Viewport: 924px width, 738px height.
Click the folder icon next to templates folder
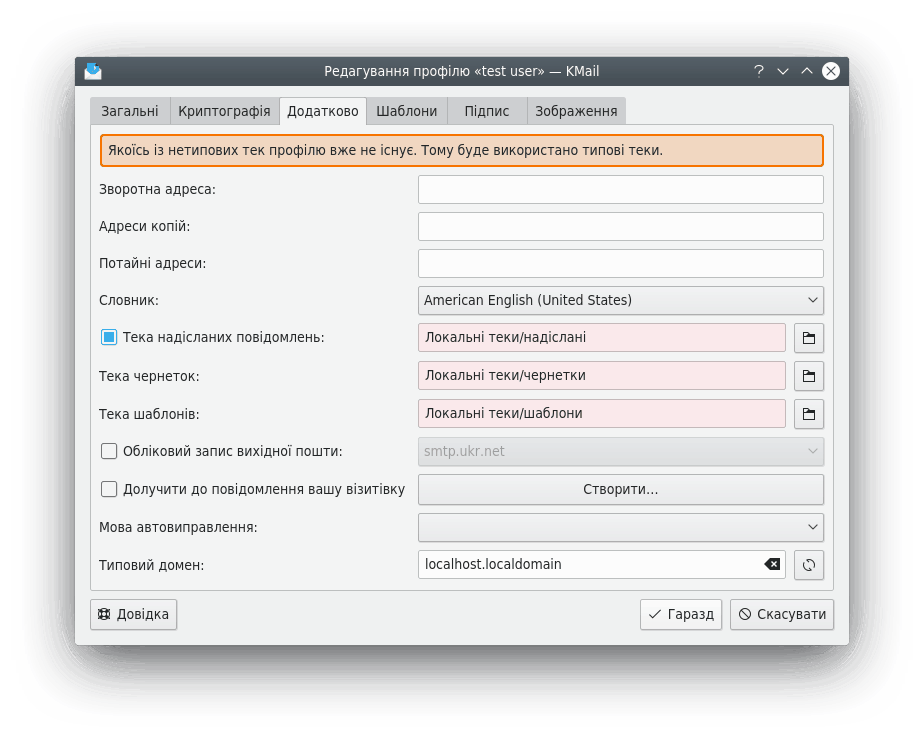pos(808,414)
